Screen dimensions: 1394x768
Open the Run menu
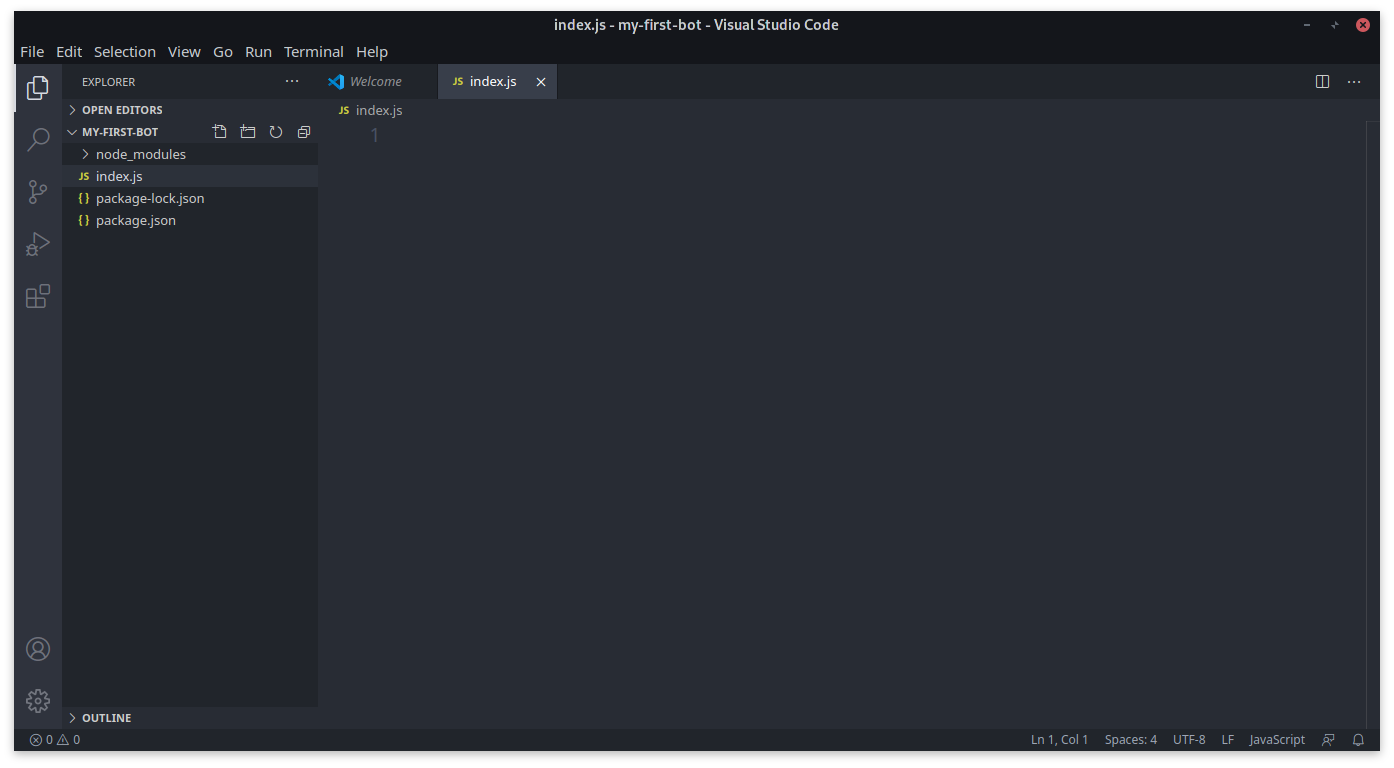pos(258,52)
